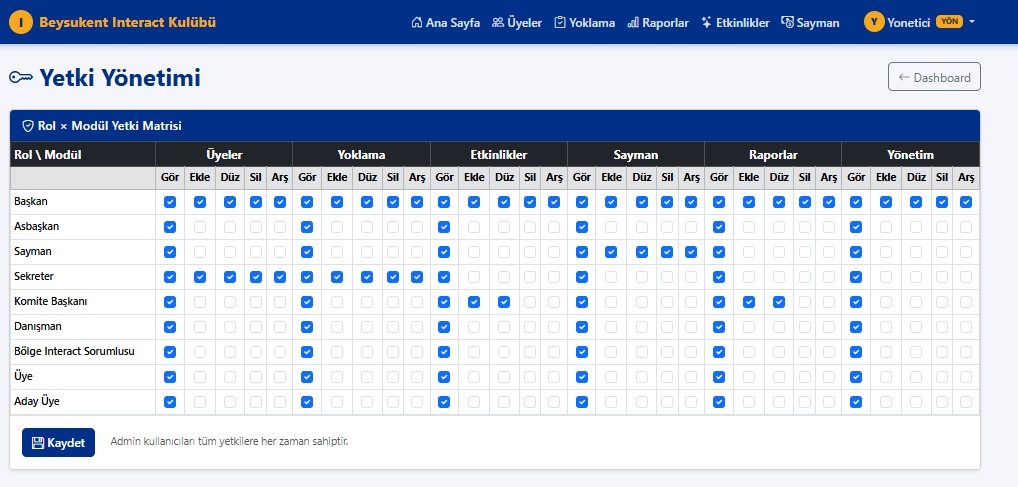
Task: Click the Etkinlikler sparkle icon
Action: (707, 22)
